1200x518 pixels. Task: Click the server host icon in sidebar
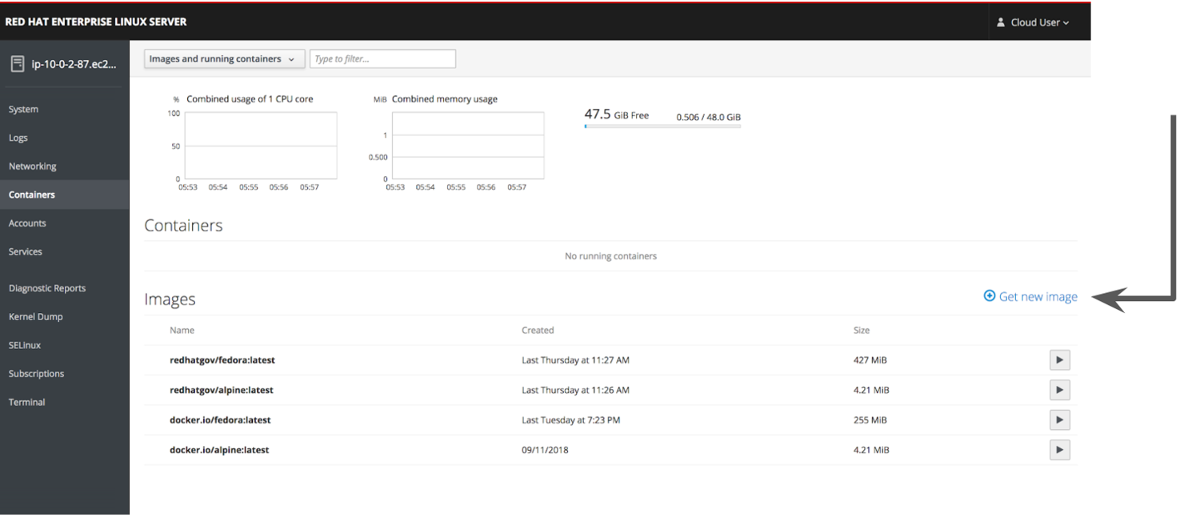click(17, 64)
